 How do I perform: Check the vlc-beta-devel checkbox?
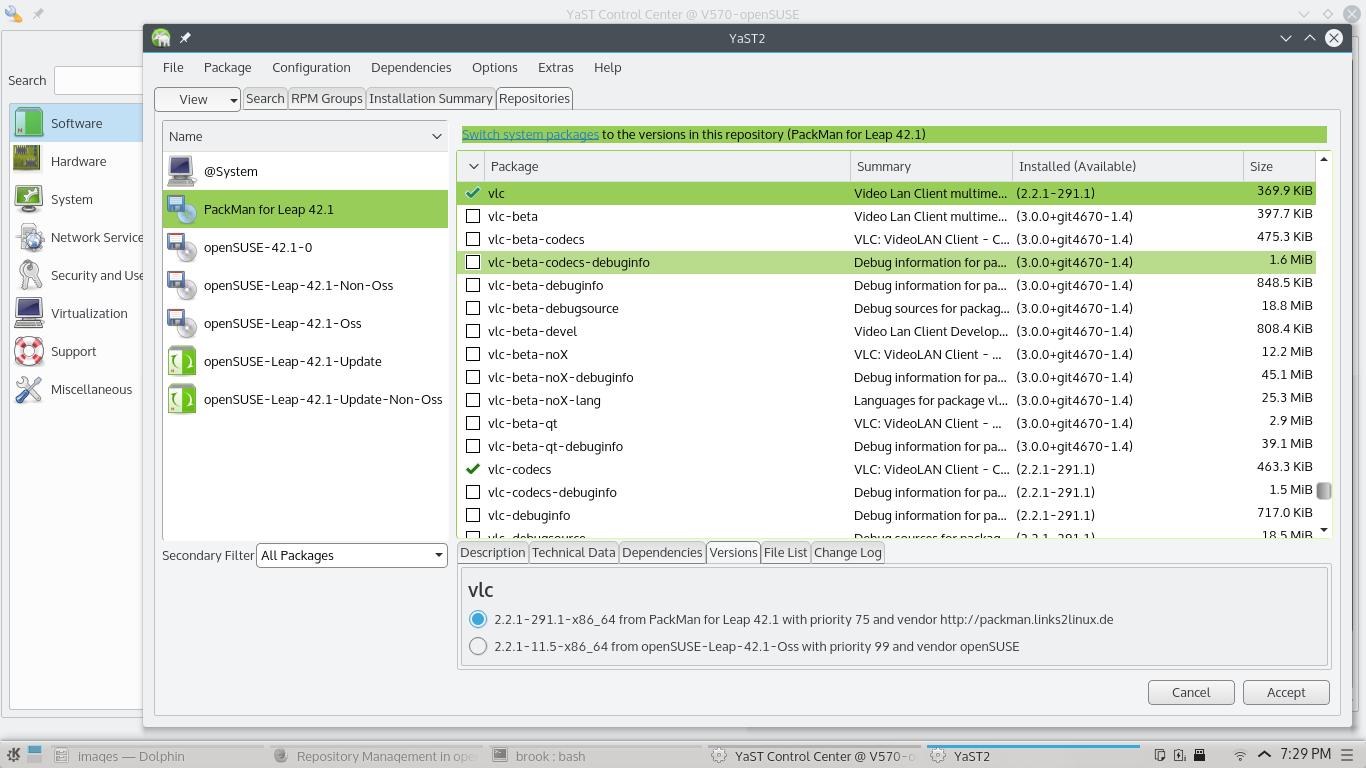[473, 331]
